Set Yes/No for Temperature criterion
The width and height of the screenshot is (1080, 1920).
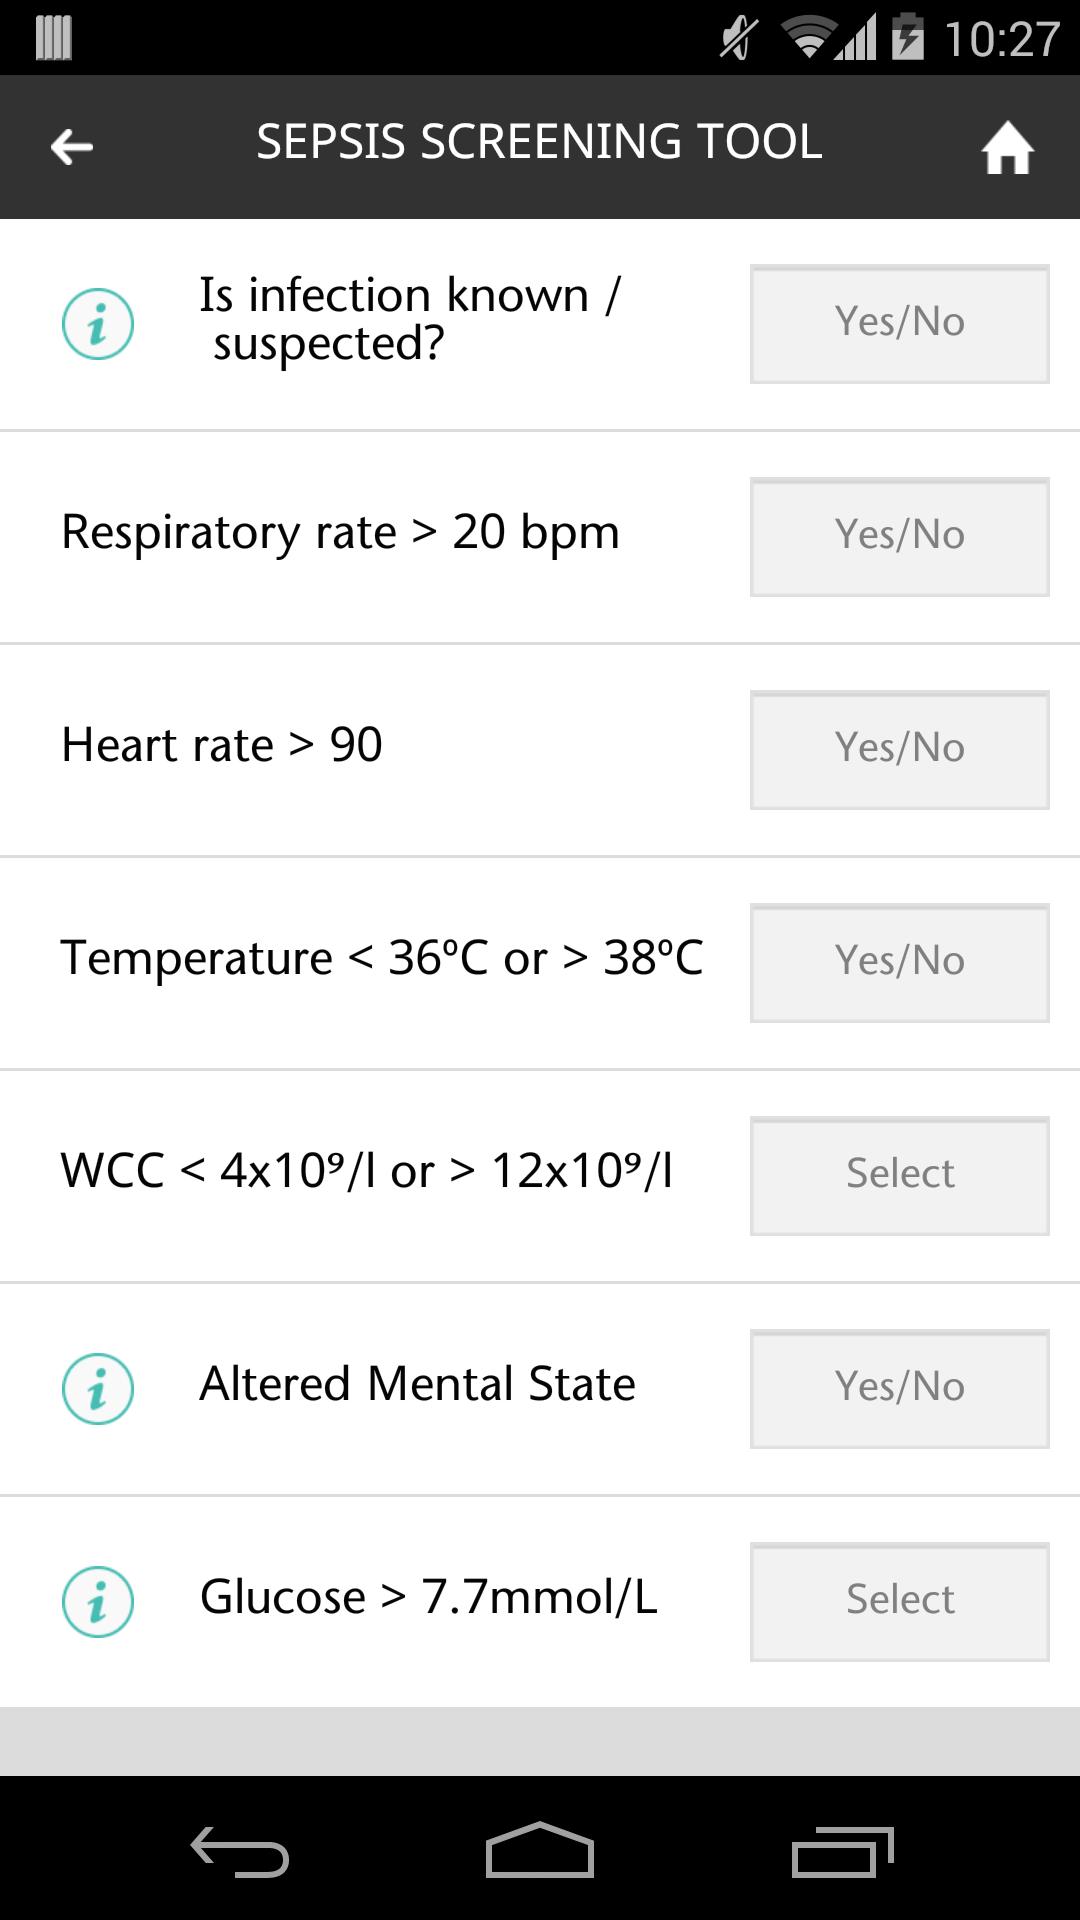click(x=899, y=963)
